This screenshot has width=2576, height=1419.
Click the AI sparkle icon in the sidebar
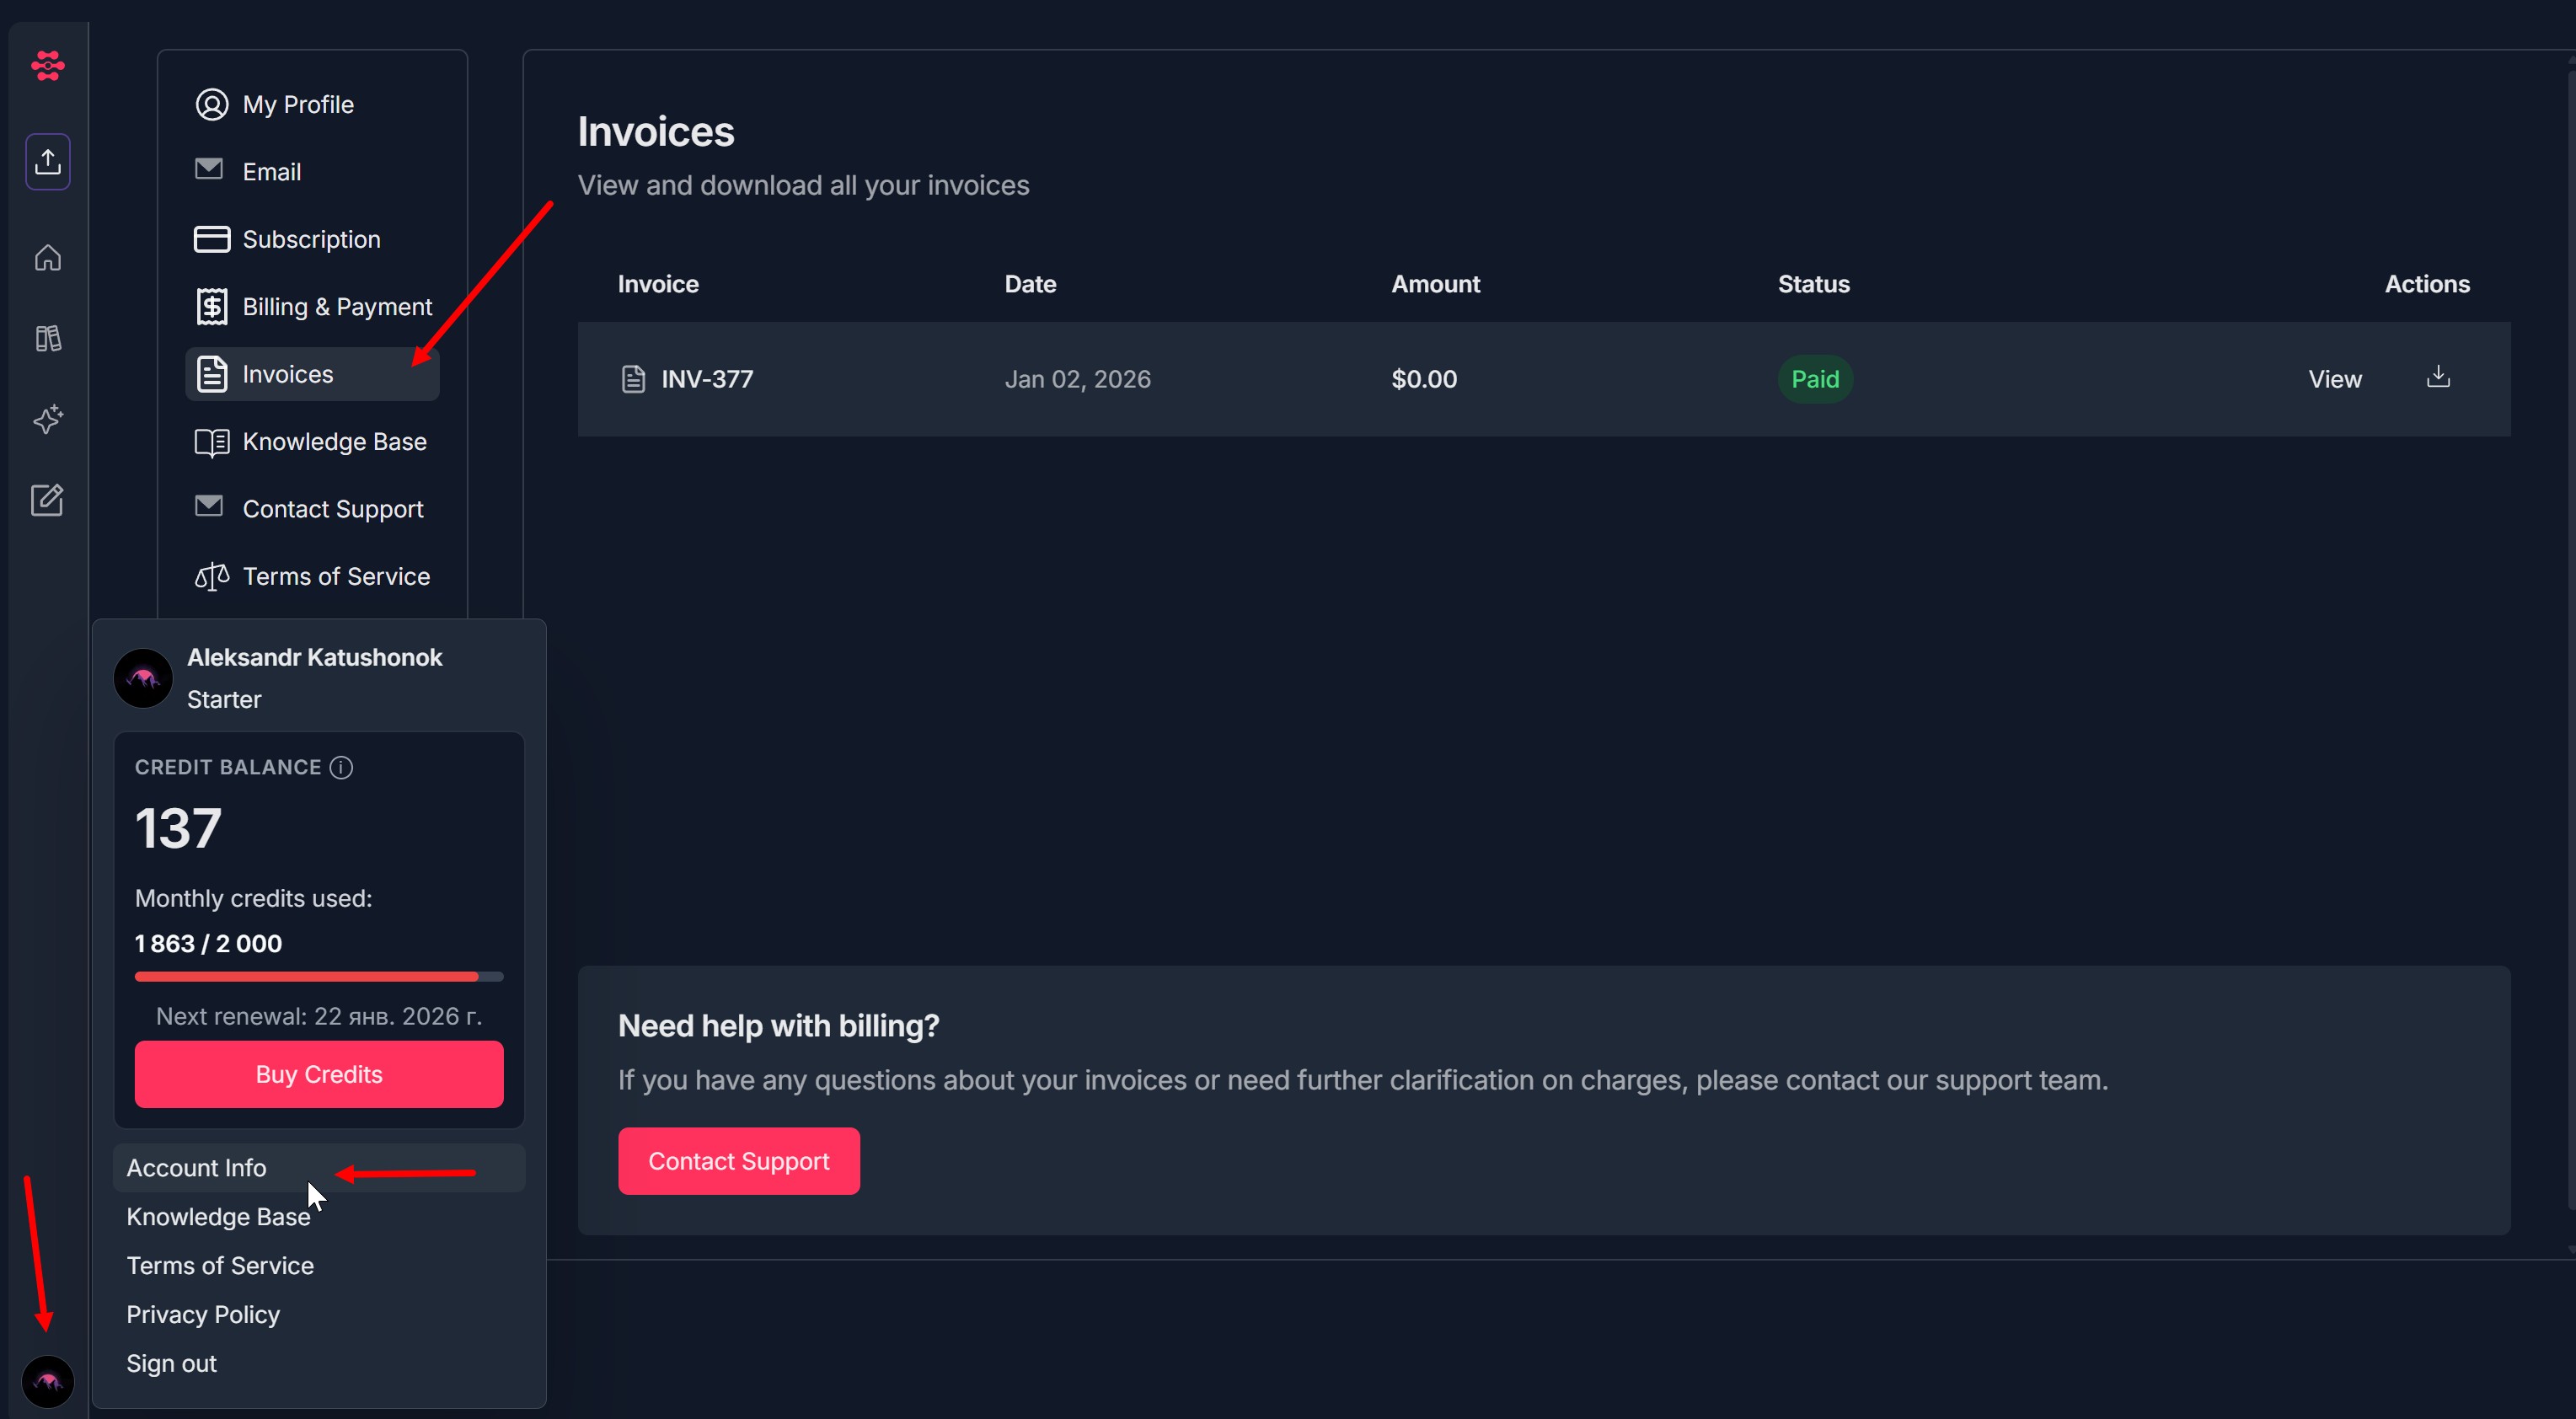tap(47, 419)
